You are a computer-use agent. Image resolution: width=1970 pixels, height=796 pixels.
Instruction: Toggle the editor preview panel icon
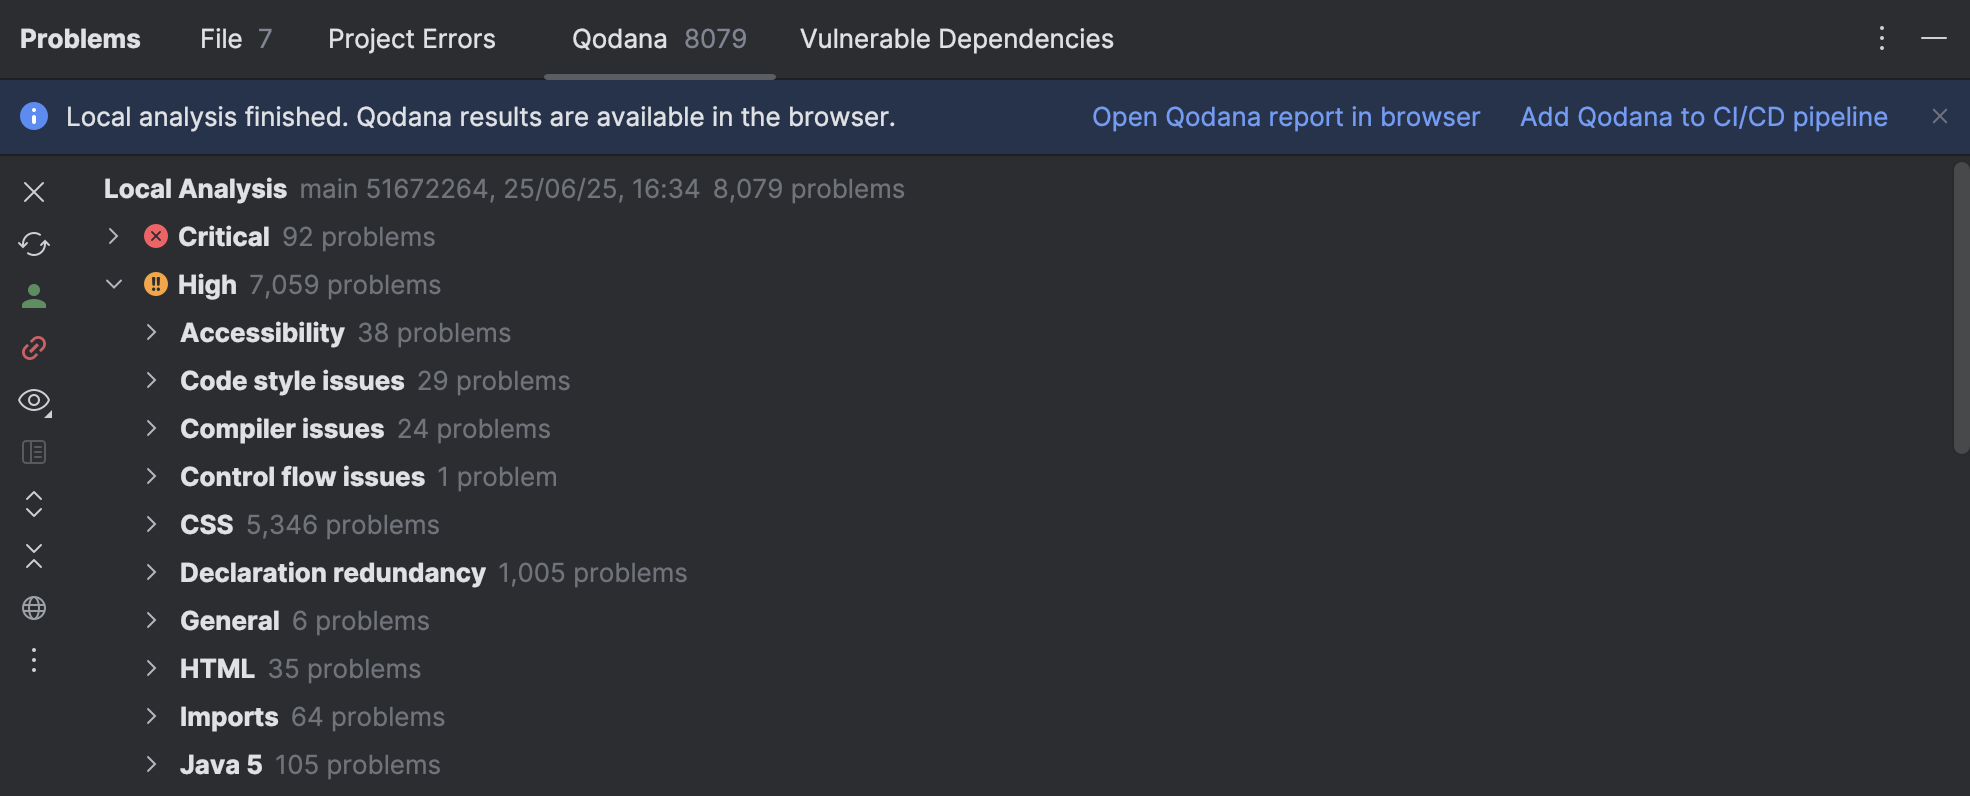[x=34, y=453]
